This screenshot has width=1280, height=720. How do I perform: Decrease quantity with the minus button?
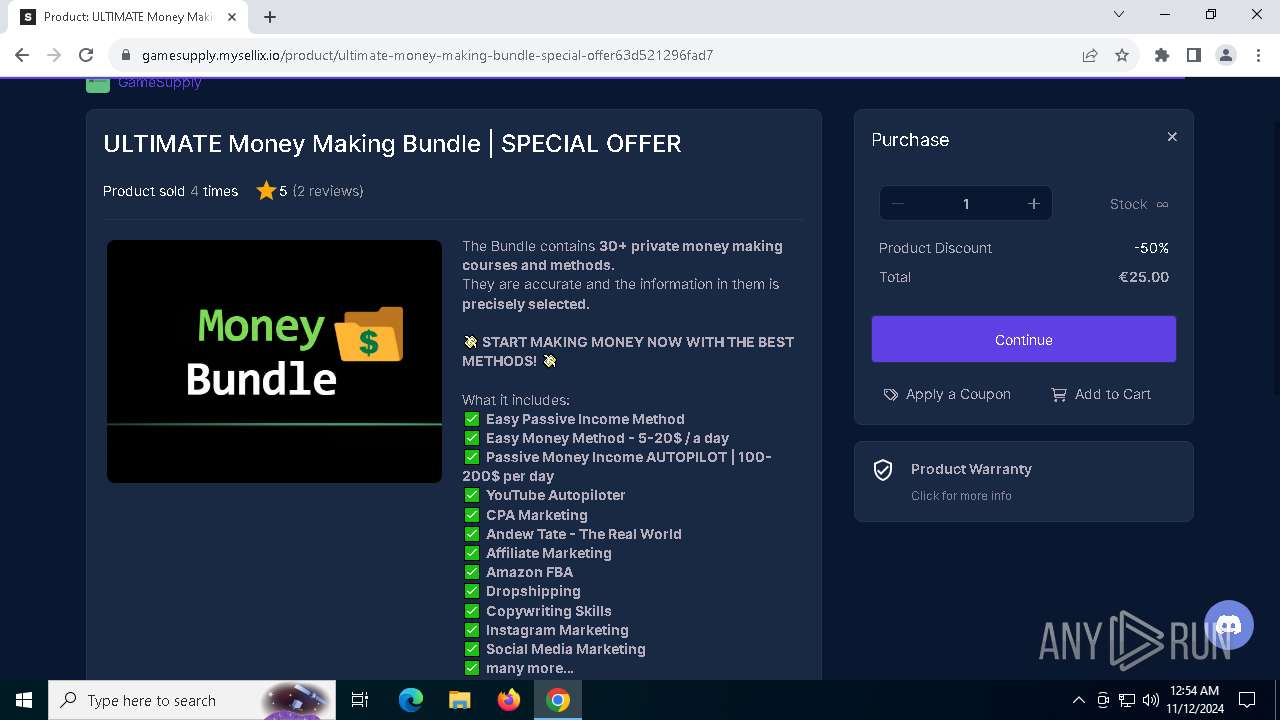898,204
